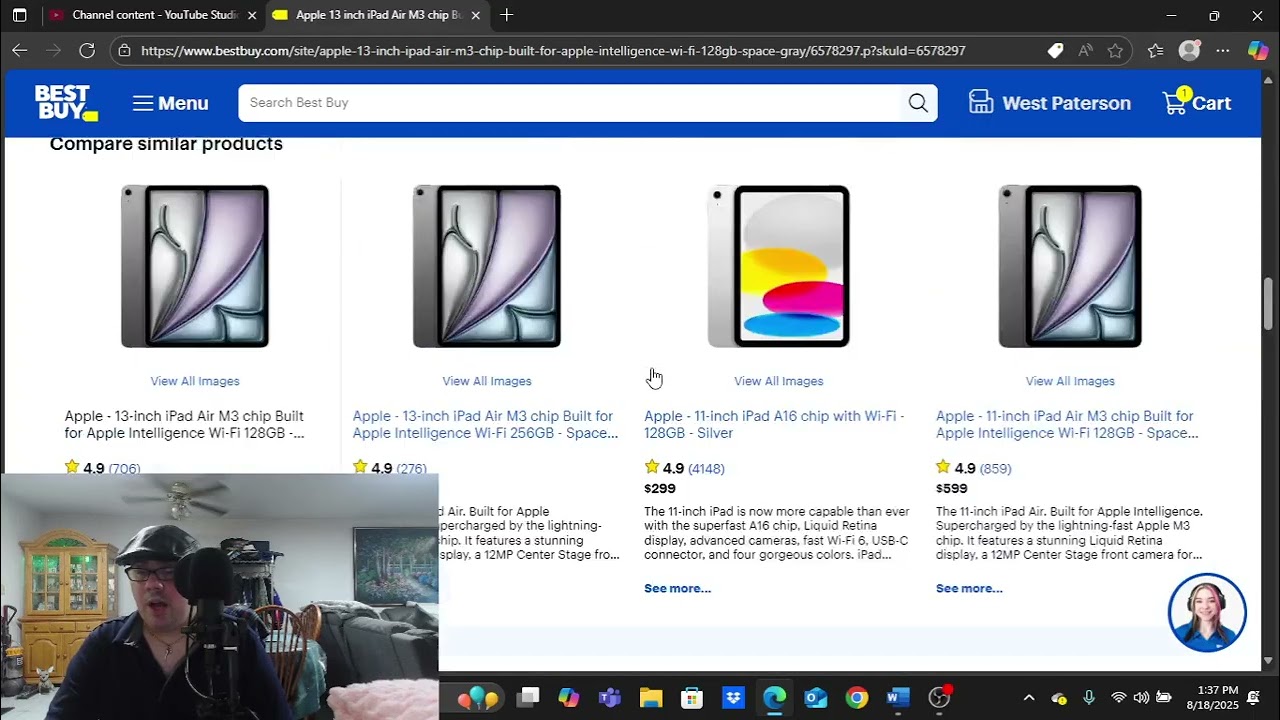Close the Apple iPad Air tab
This screenshot has height=720, width=1280.
click(475, 15)
